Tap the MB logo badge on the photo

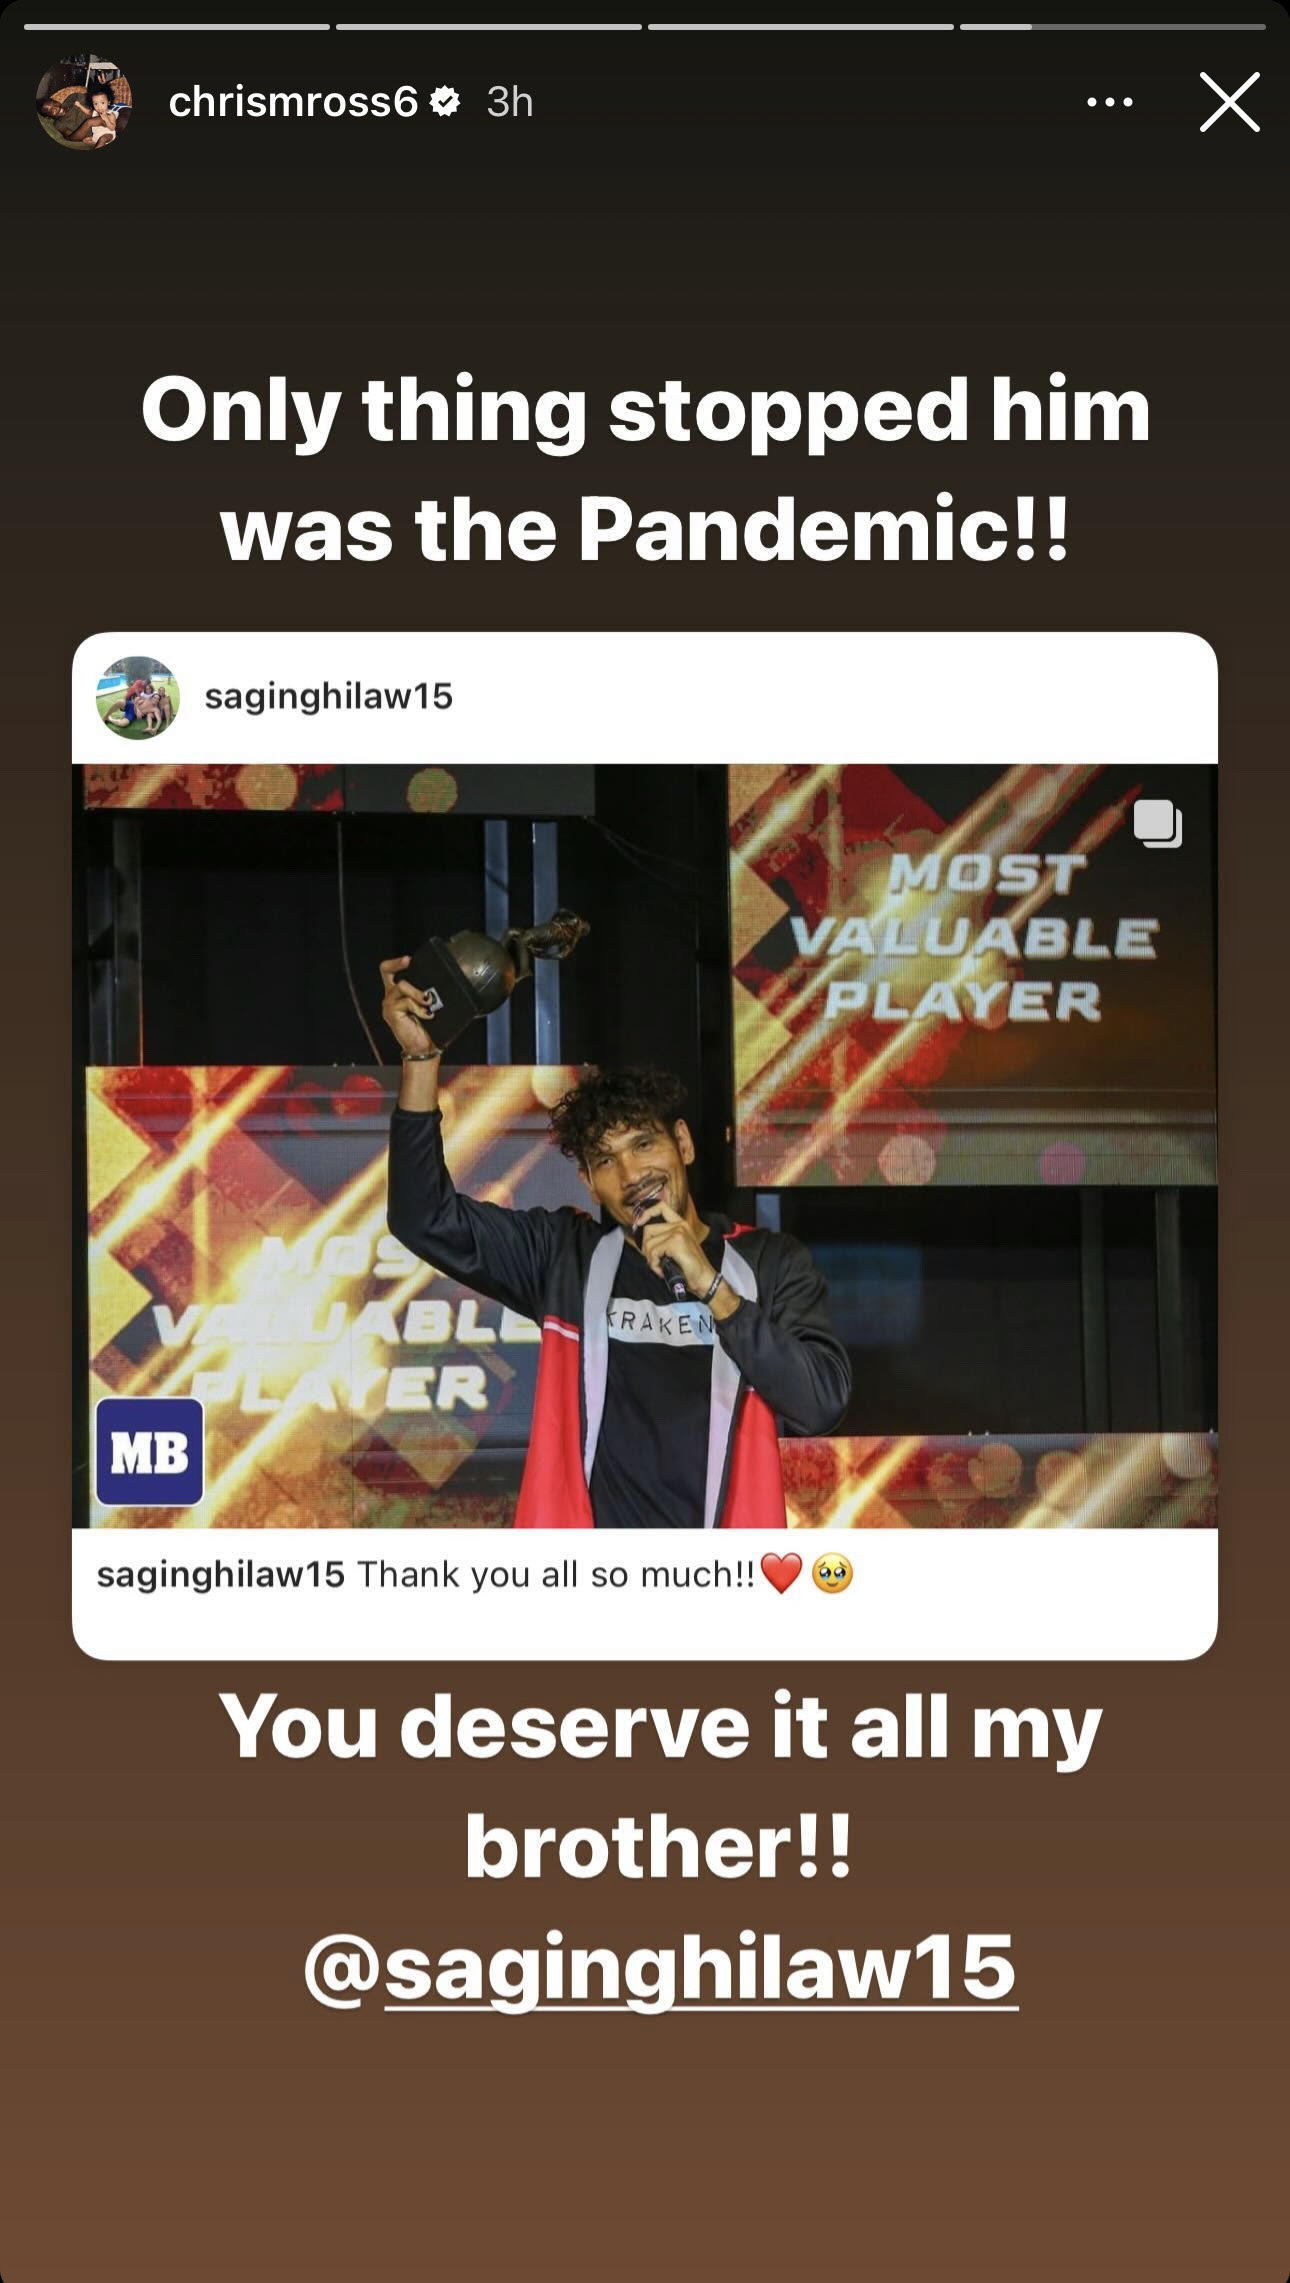pos(150,1452)
